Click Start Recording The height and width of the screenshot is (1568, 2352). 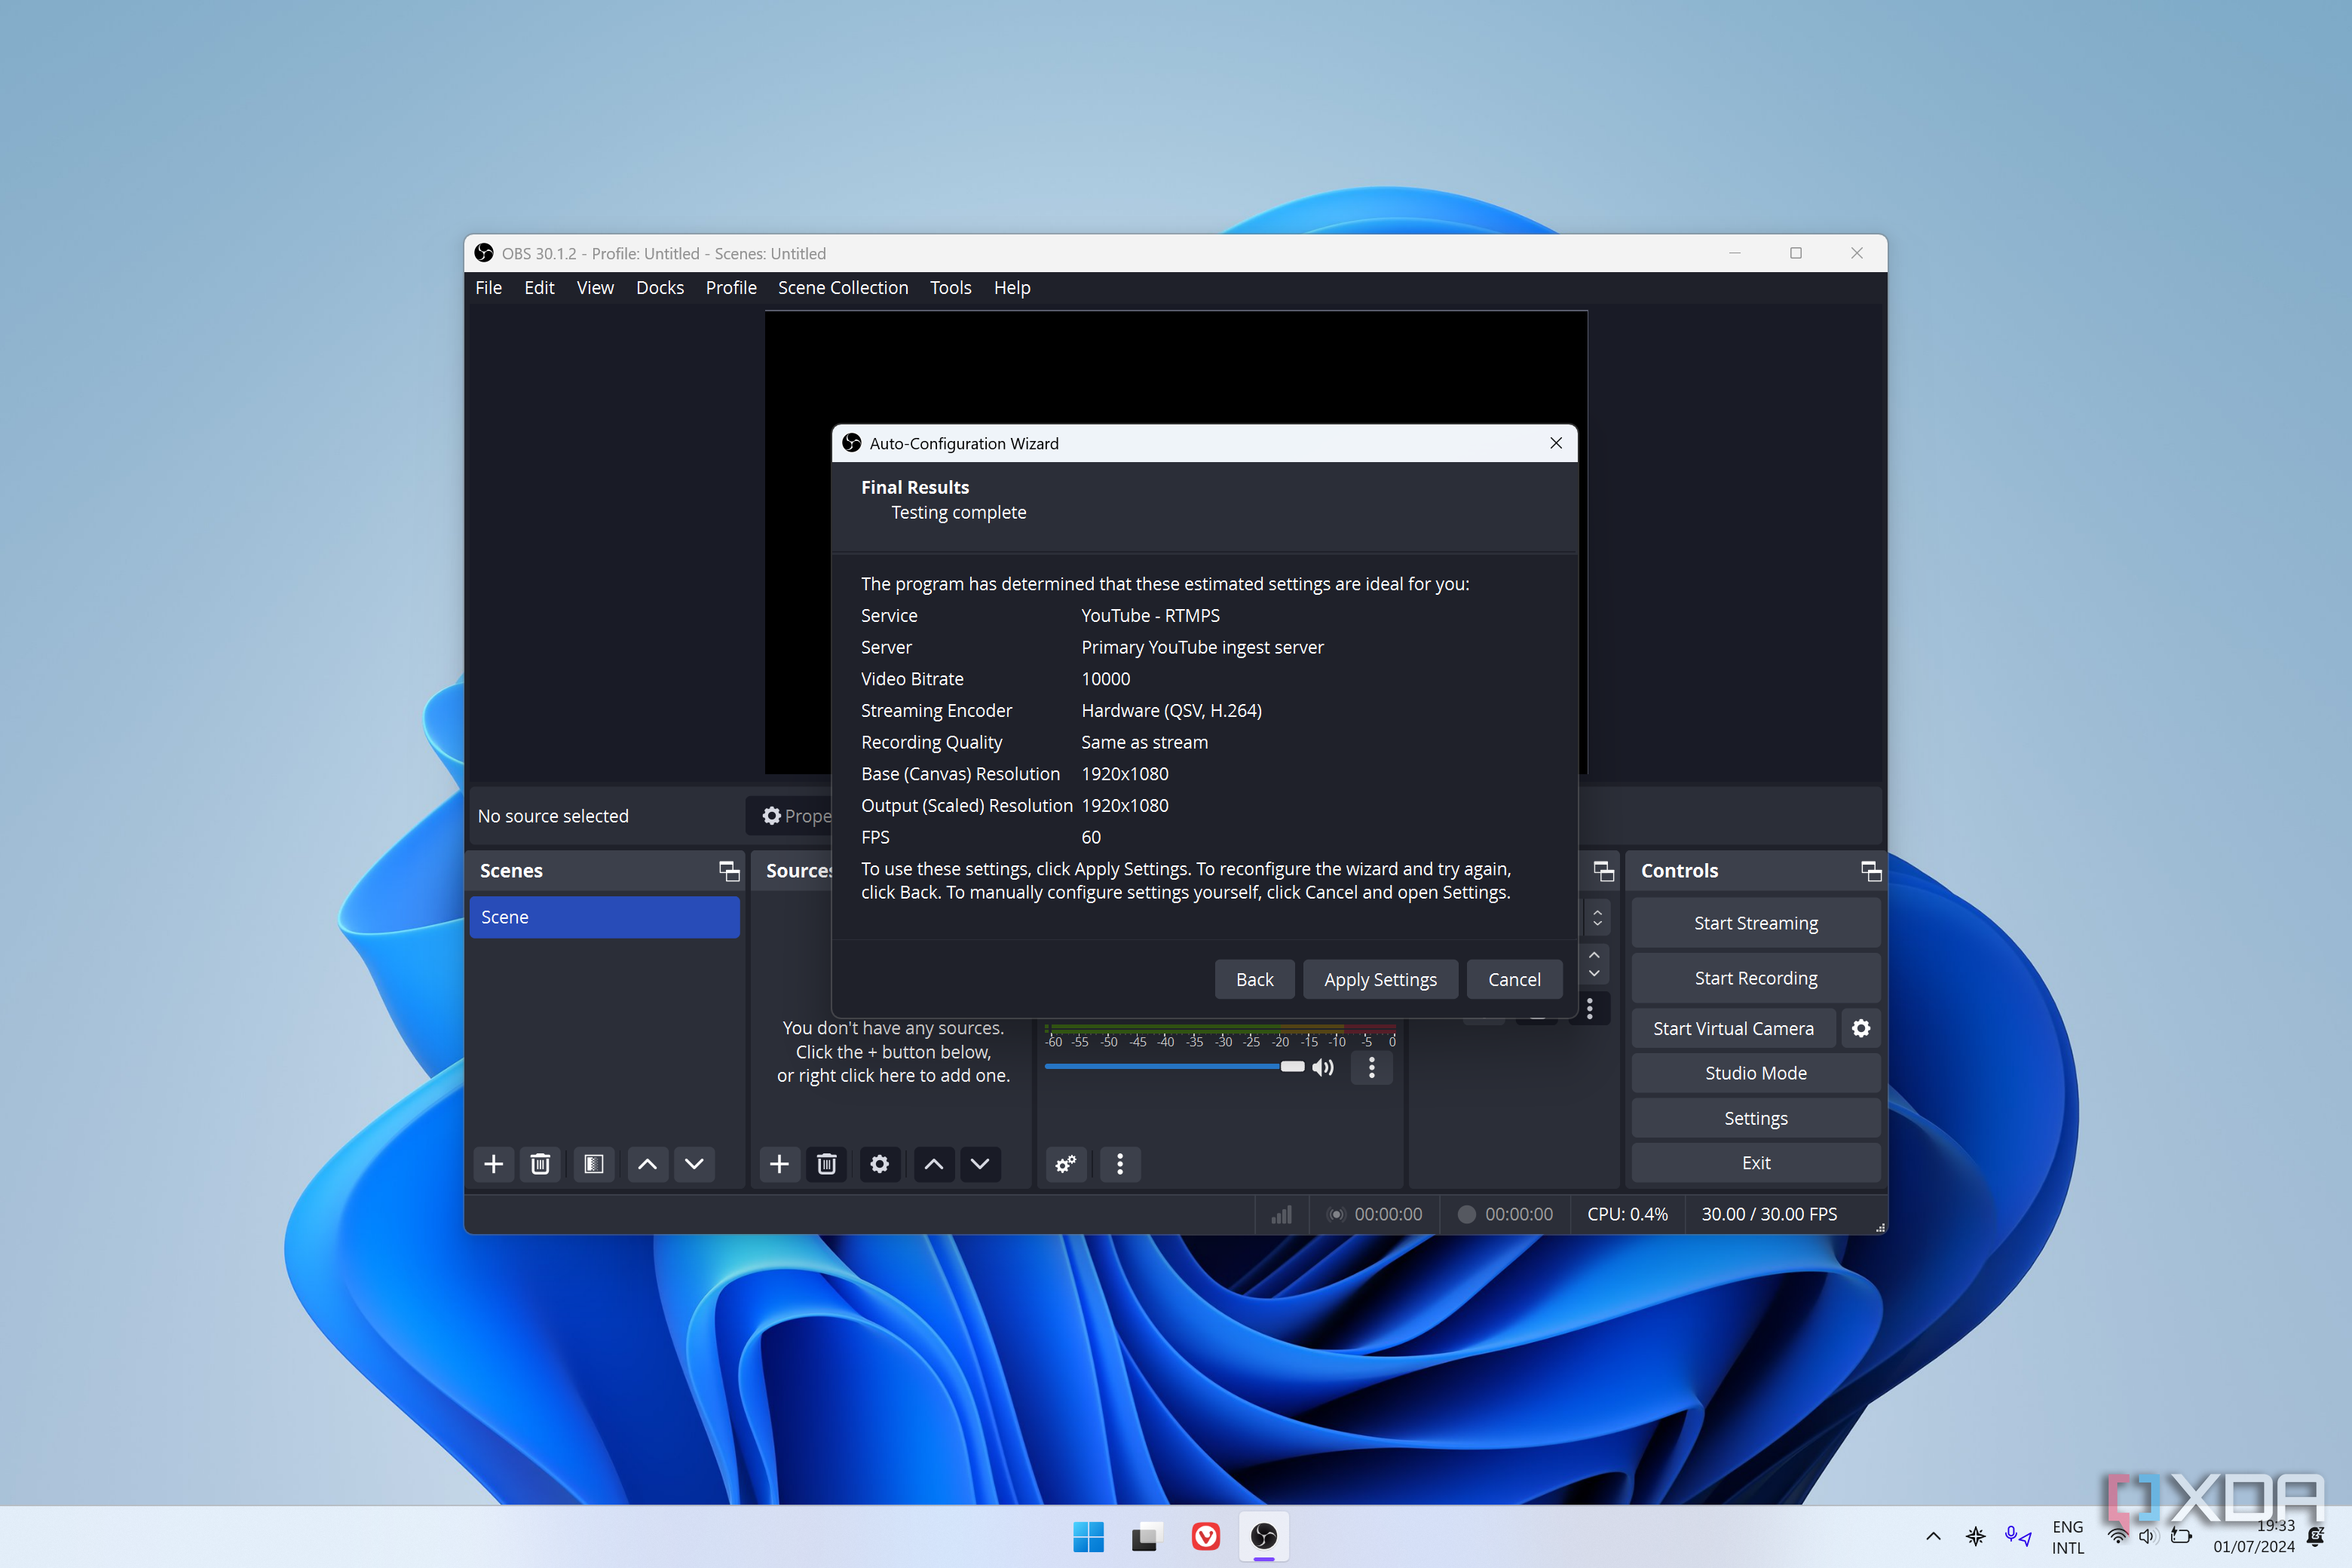click(x=1756, y=978)
